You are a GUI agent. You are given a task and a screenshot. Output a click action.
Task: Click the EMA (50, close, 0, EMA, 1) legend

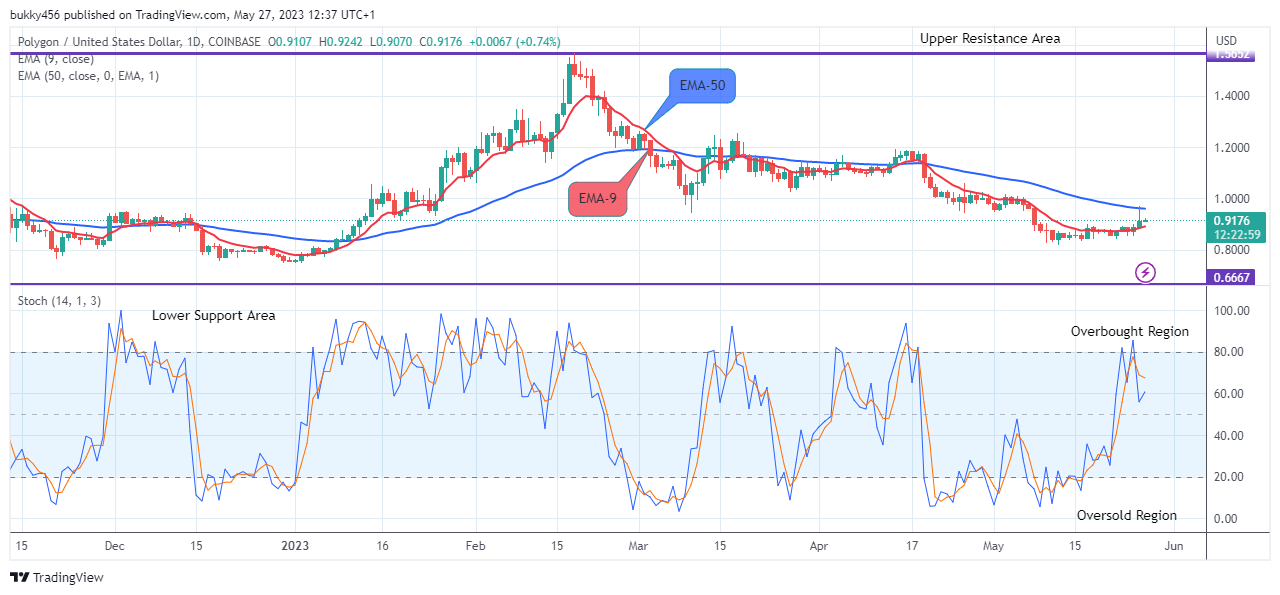(88, 76)
